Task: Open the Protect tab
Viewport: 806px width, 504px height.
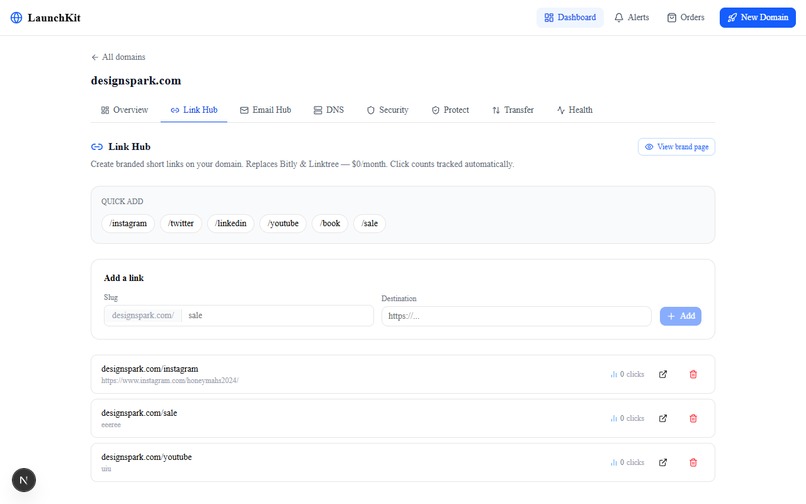Action: [450, 110]
